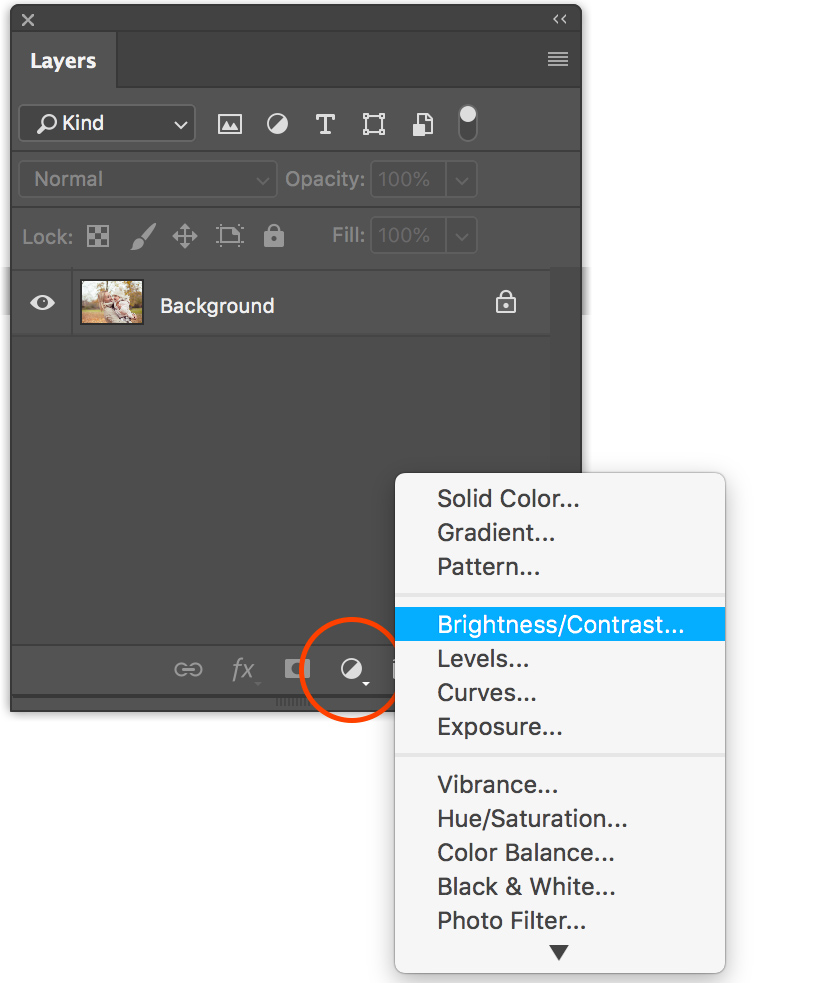Screen dimensions: 821x983
Task: Choose the Curves adjustment option
Action: (487, 693)
